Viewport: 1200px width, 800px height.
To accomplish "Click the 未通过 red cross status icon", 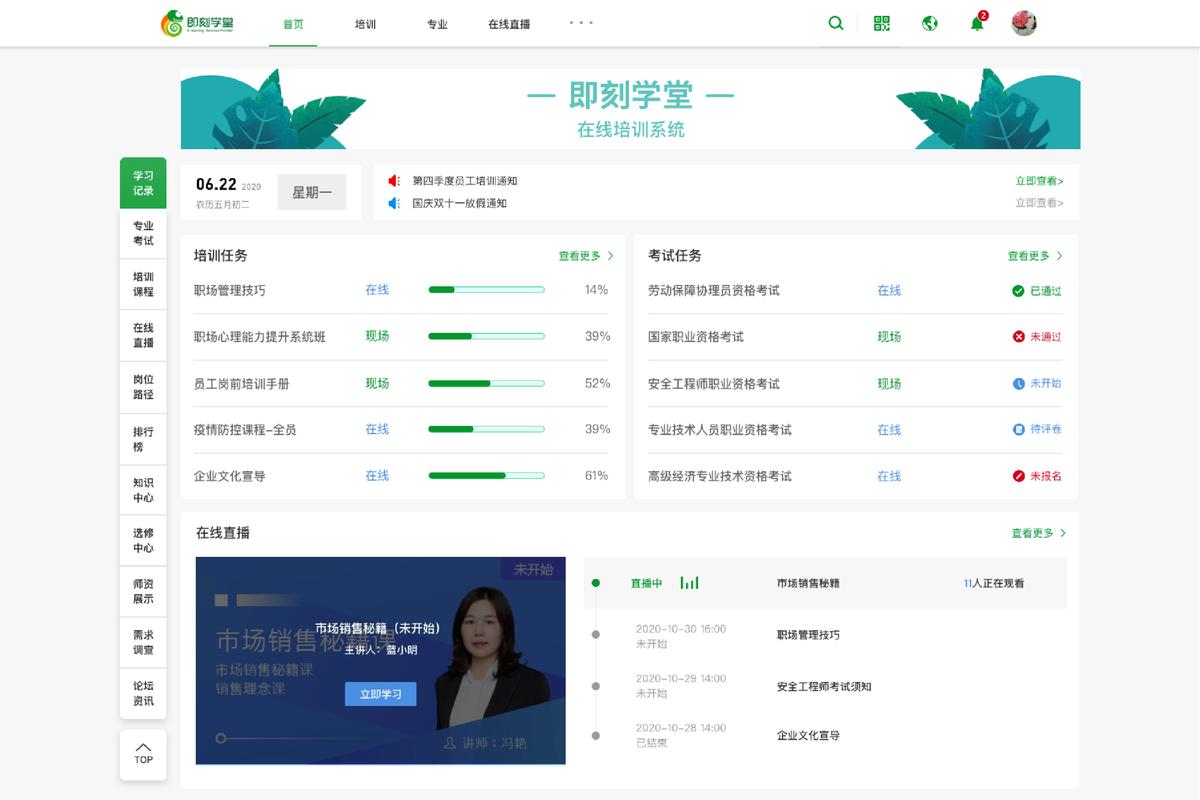I will (x=1018, y=337).
